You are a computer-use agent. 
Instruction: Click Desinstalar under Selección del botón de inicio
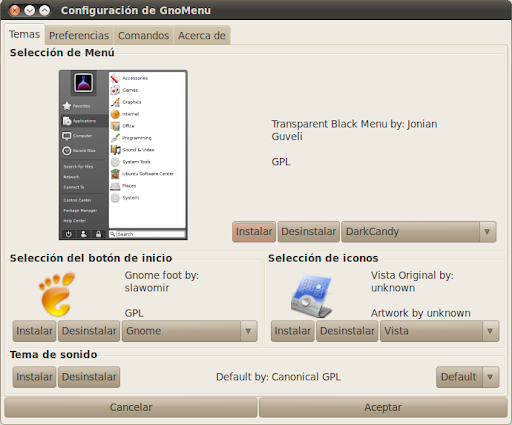click(89, 331)
